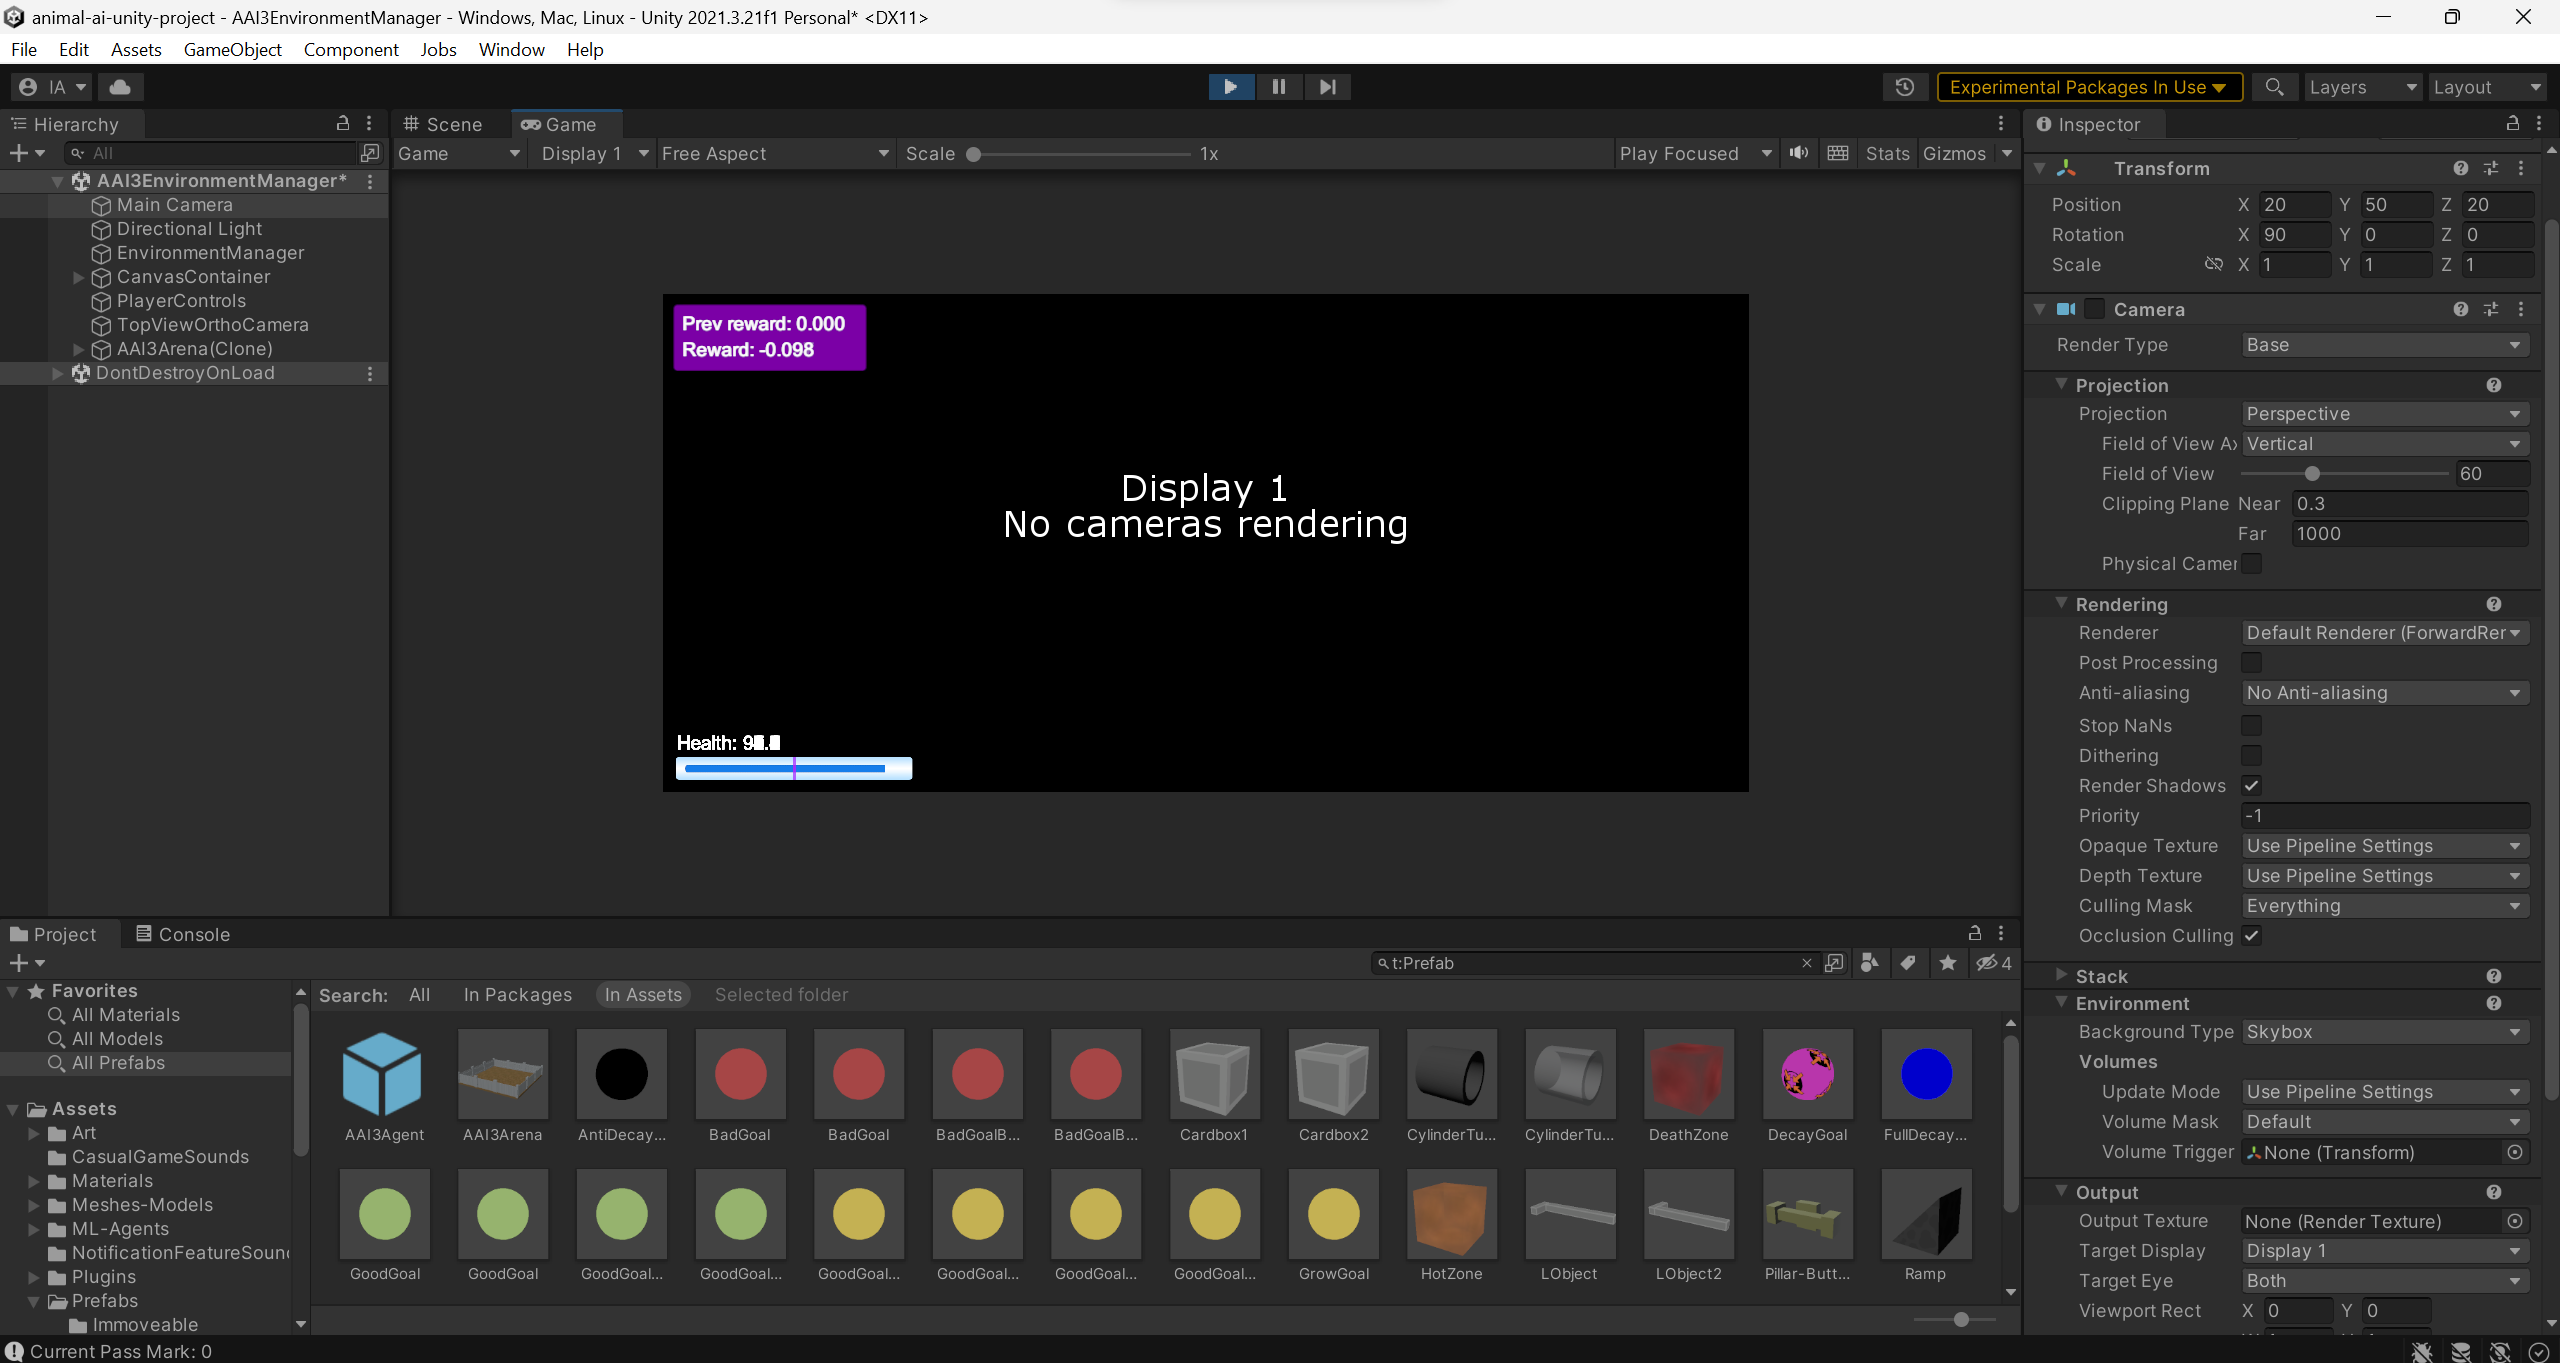Click the step-frame button next to pause
This screenshot has height=1363, width=2560.
[x=1327, y=87]
